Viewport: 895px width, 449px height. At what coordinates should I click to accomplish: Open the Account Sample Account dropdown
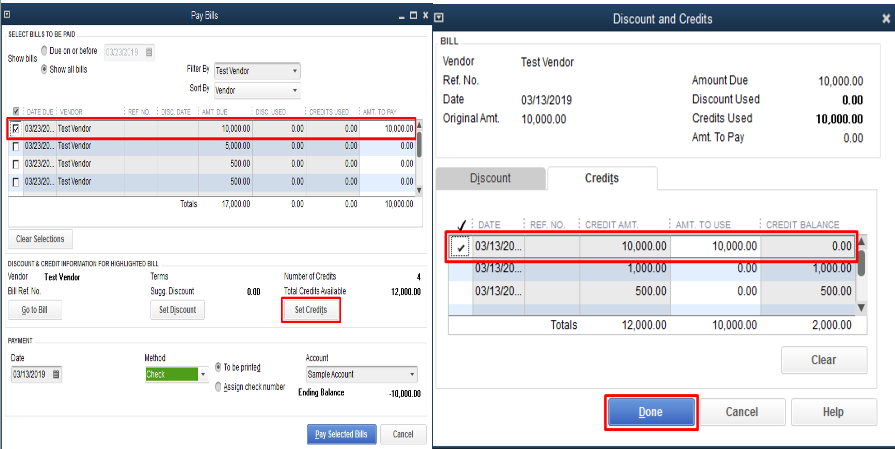coord(412,375)
